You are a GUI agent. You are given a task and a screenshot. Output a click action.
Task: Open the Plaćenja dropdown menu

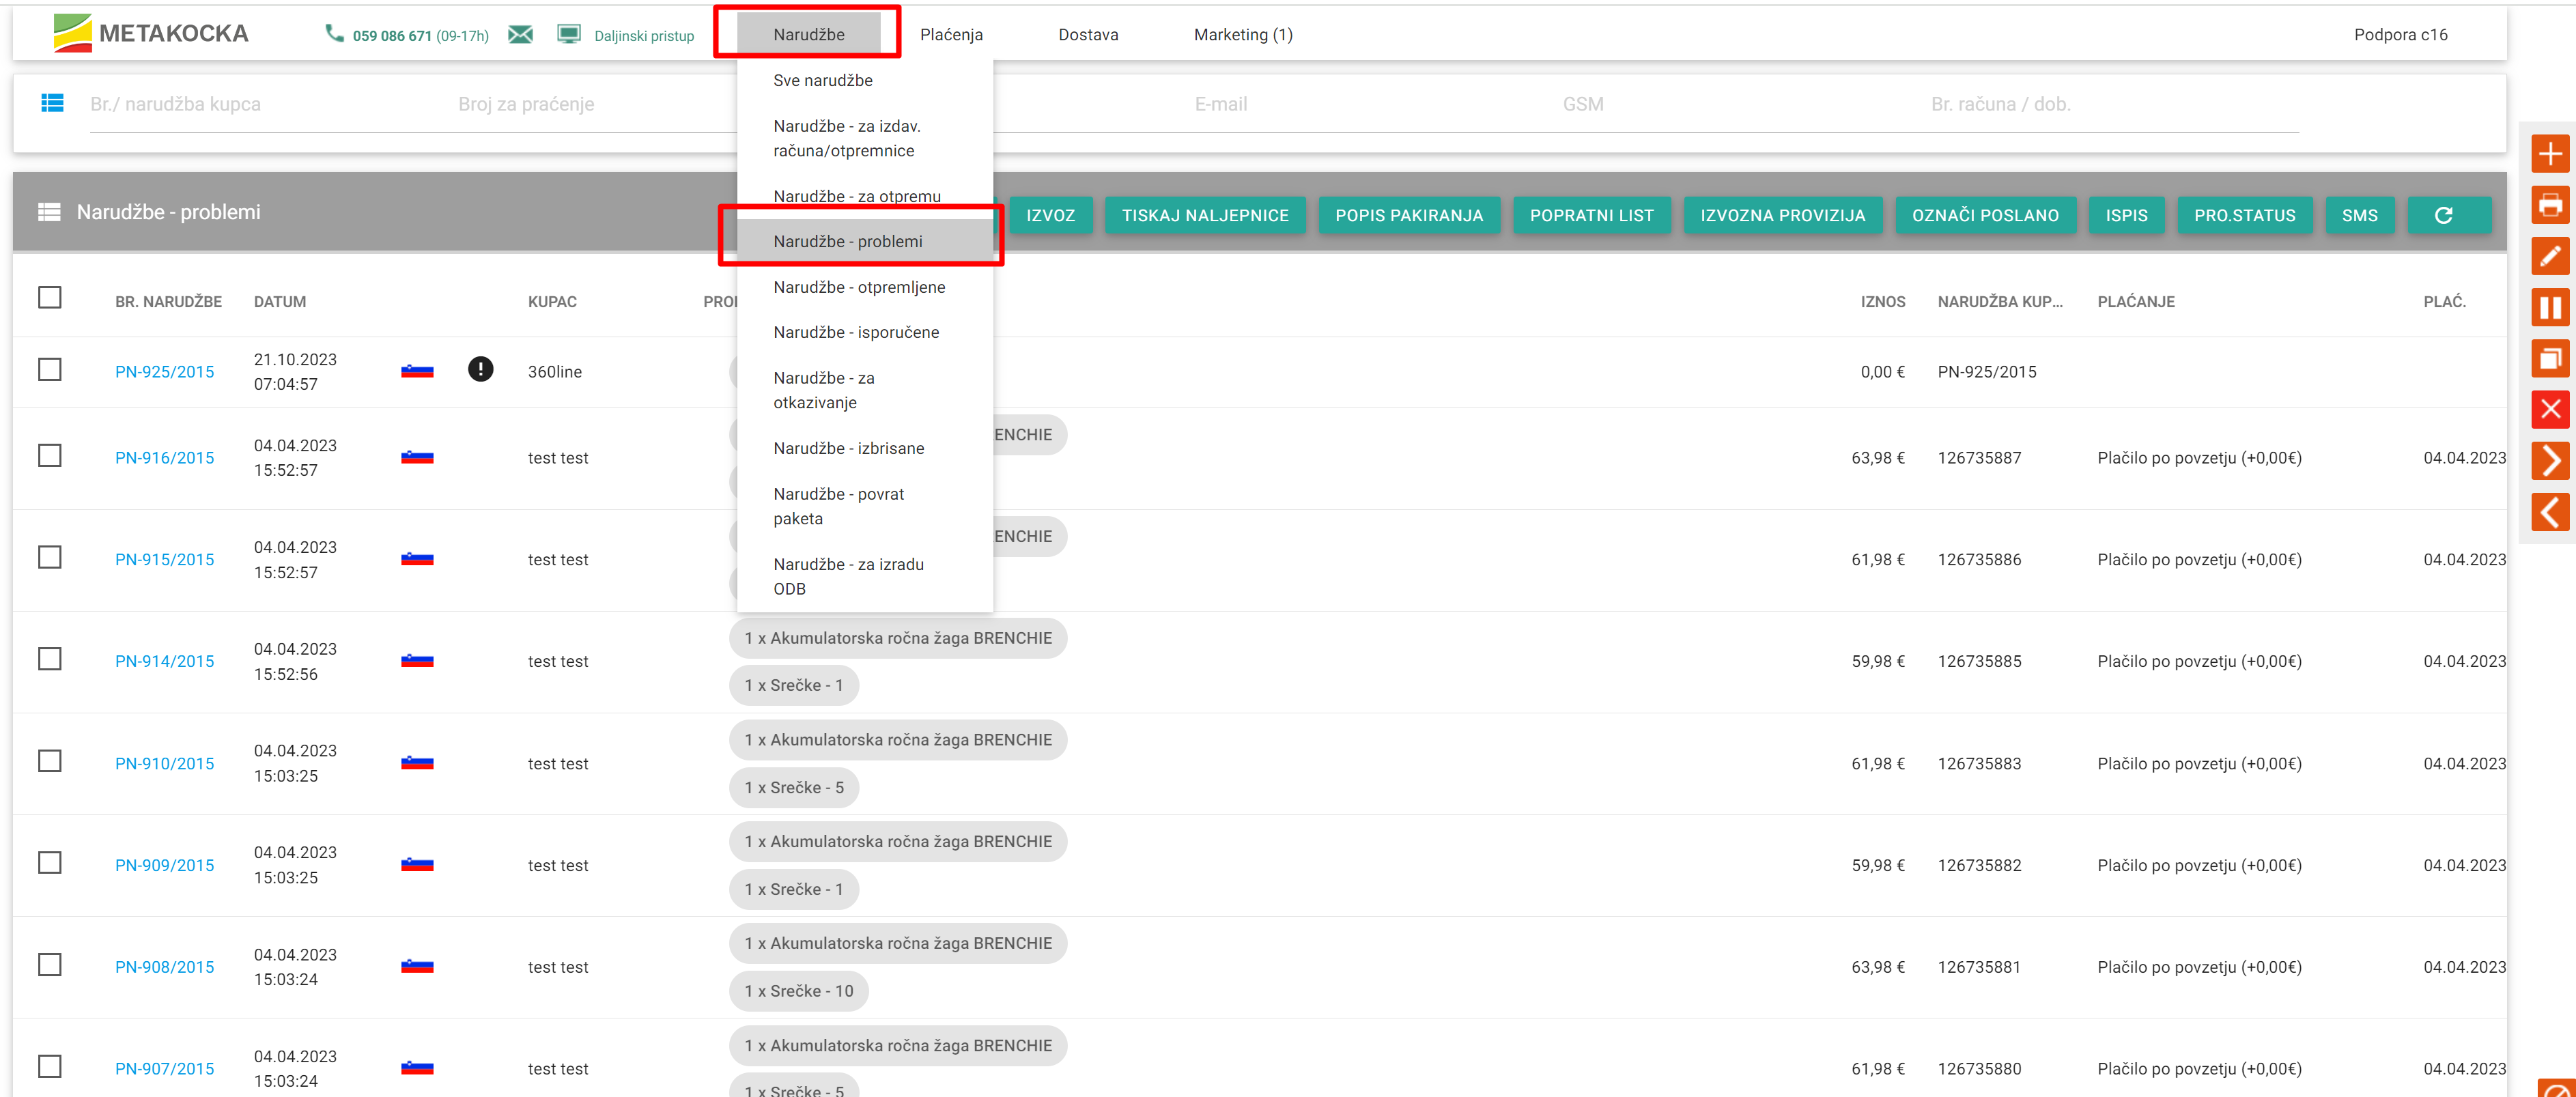click(950, 35)
